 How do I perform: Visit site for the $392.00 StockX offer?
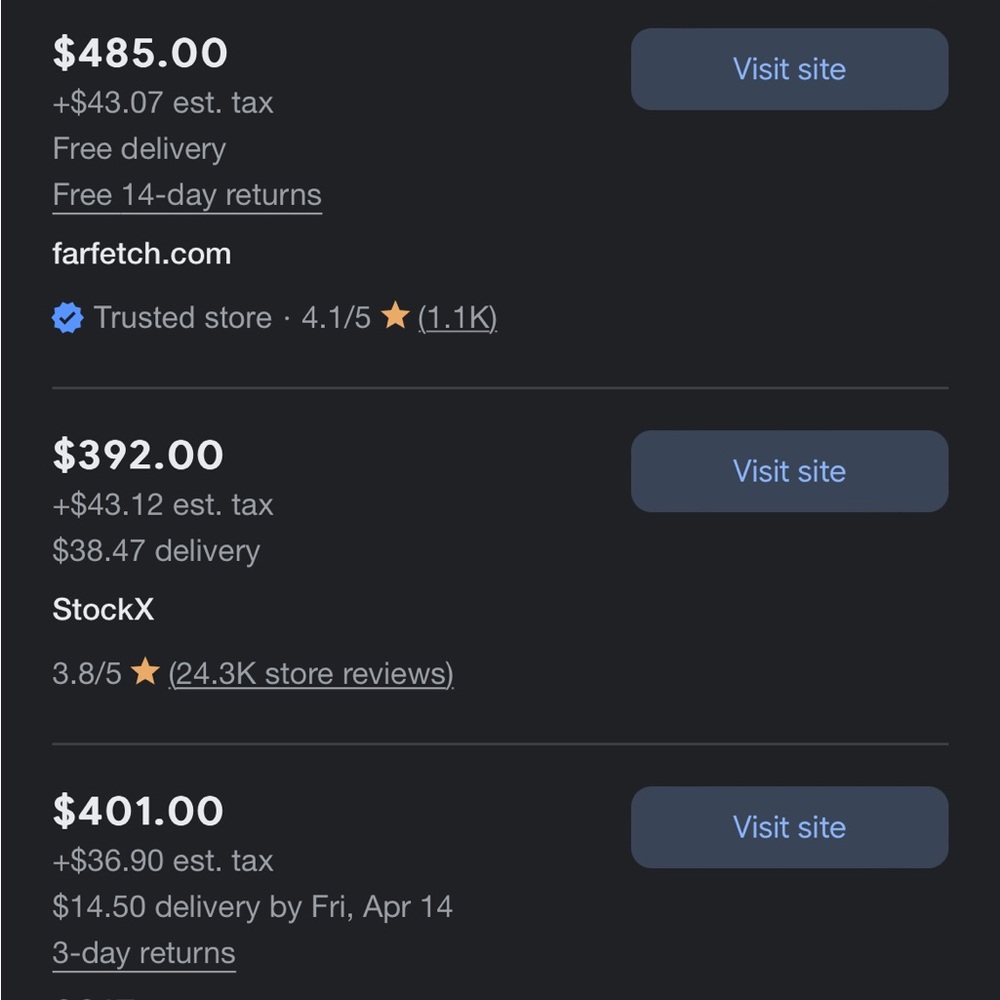click(x=789, y=471)
